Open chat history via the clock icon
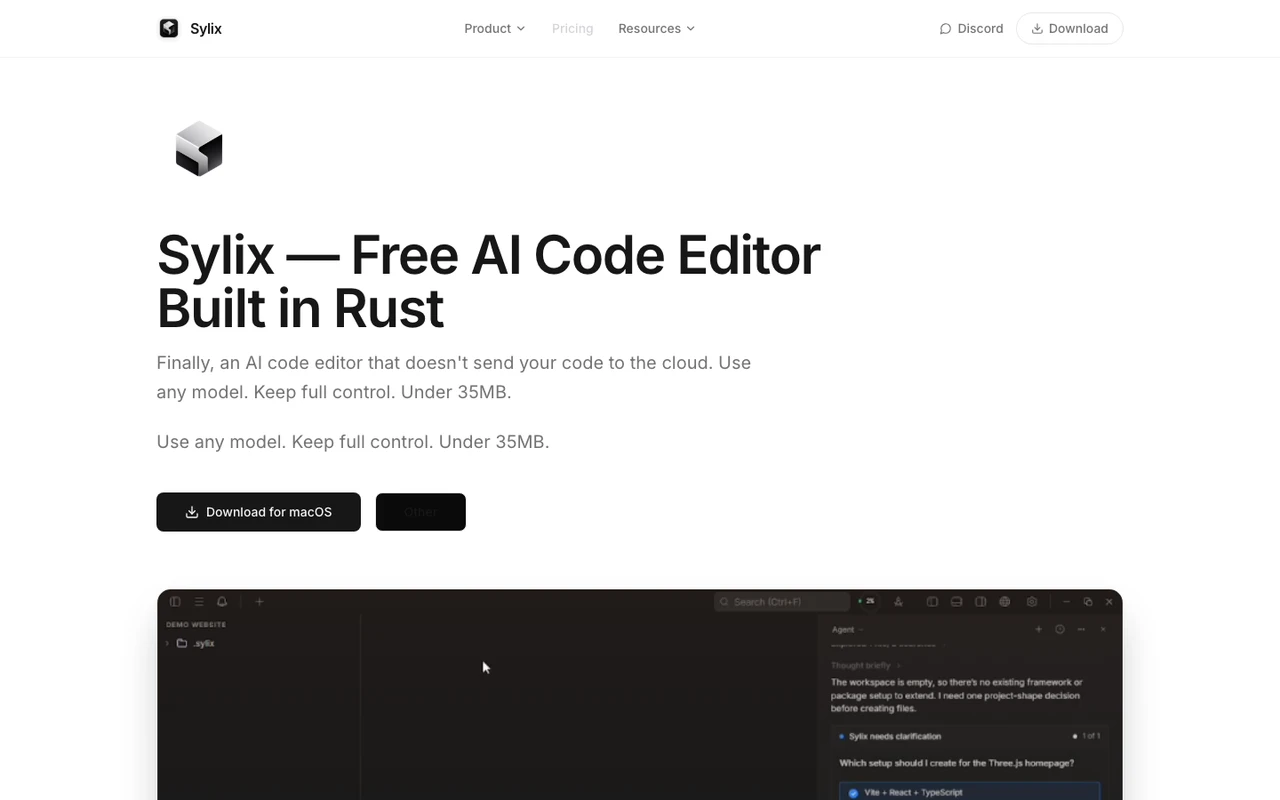The image size is (1280, 800). 1060,630
